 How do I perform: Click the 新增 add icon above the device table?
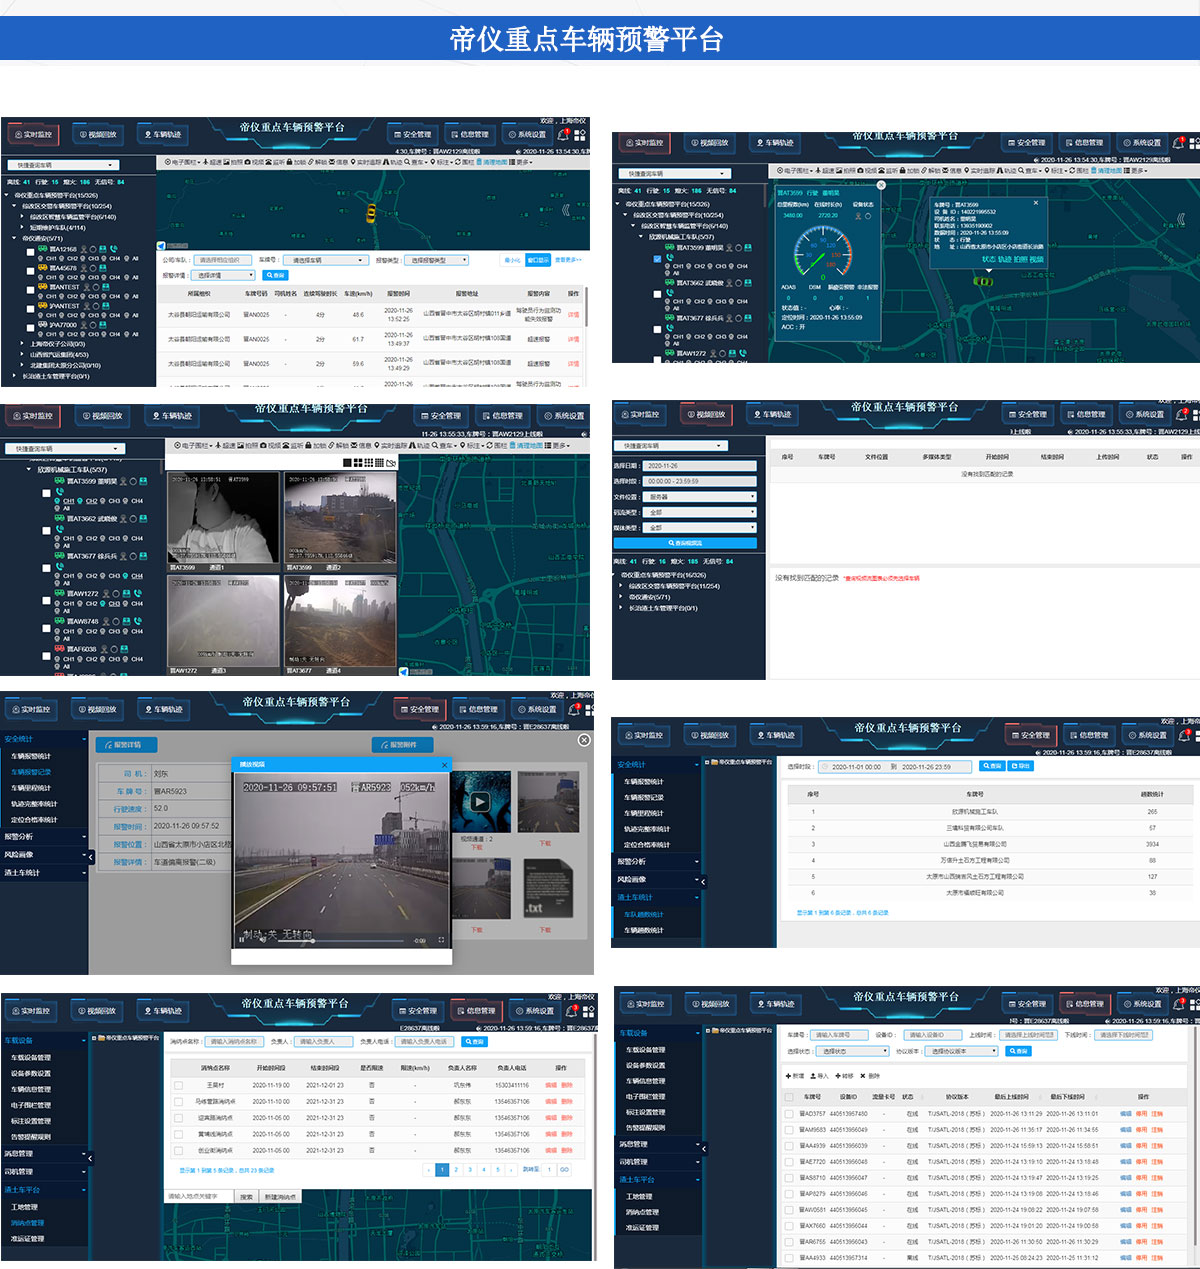click(x=788, y=1076)
